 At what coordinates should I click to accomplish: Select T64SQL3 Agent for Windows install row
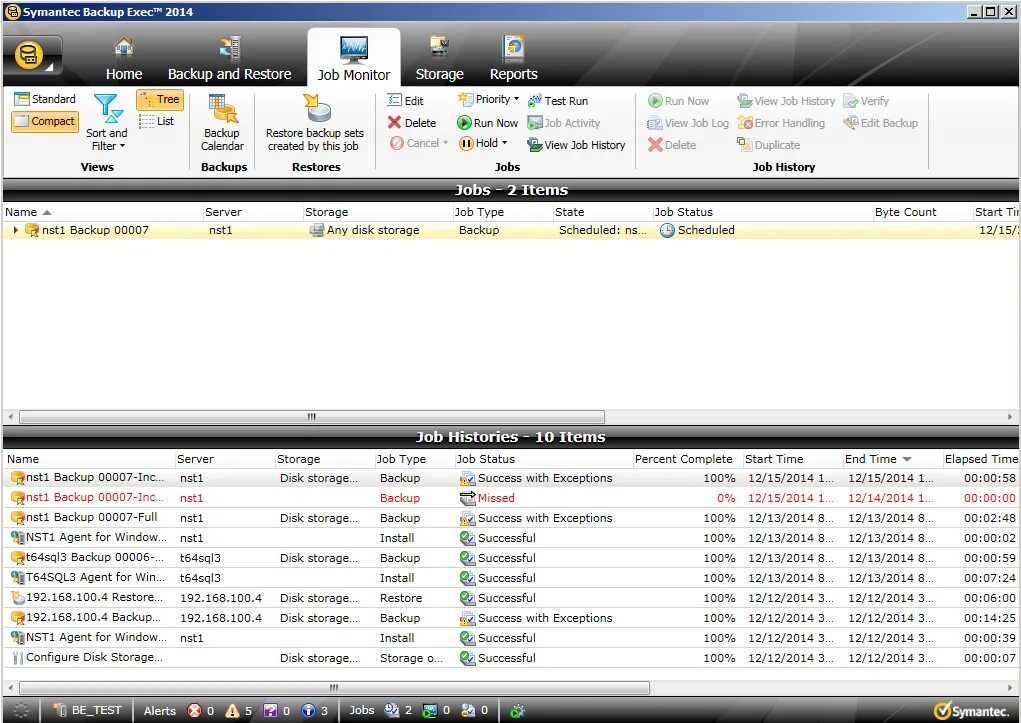(x=511, y=578)
